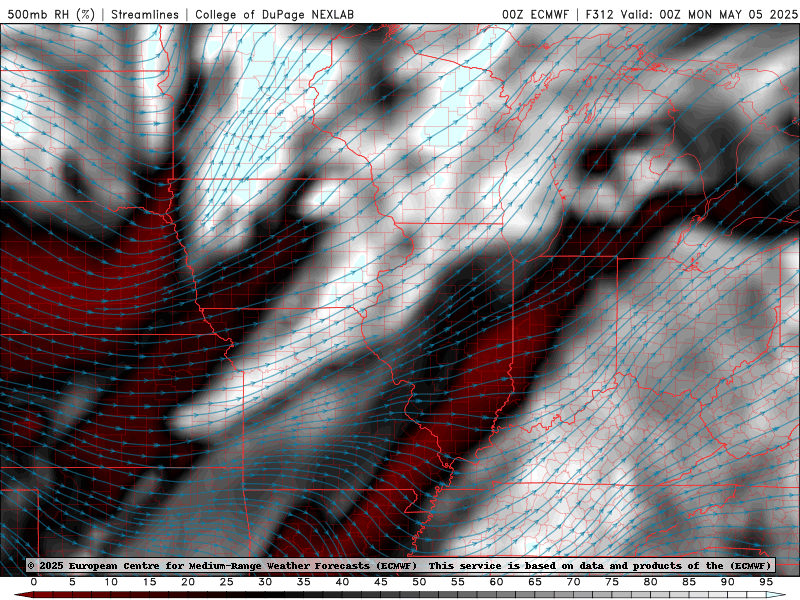Click the 30 label on RH scale
The width and height of the screenshot is (800, 600).
(265, 582)
